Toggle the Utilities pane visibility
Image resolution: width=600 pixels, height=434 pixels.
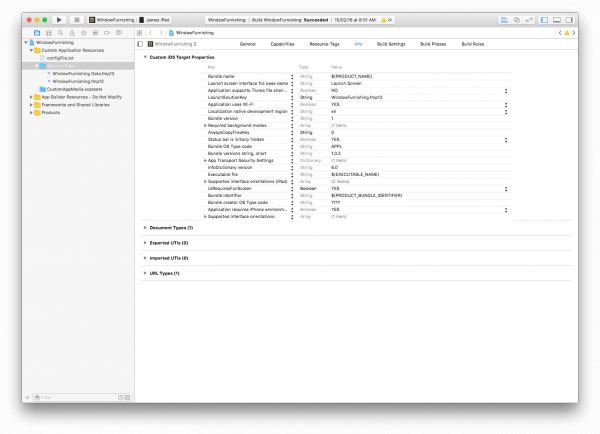click(569, 20)
